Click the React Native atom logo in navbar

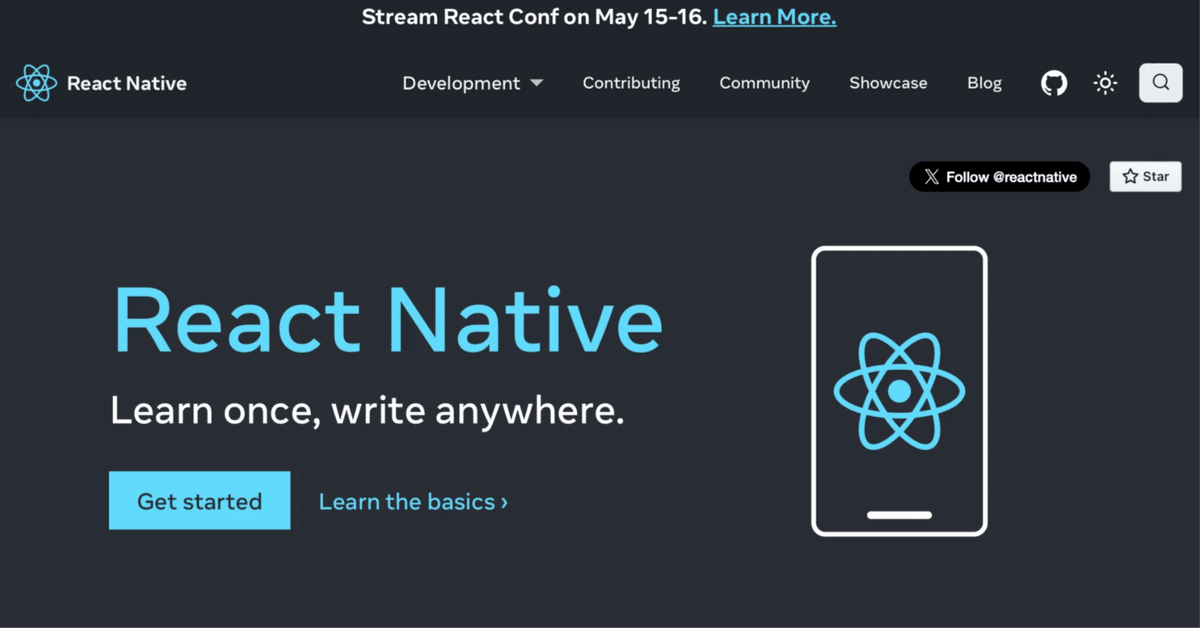click(x=36, y=83)
